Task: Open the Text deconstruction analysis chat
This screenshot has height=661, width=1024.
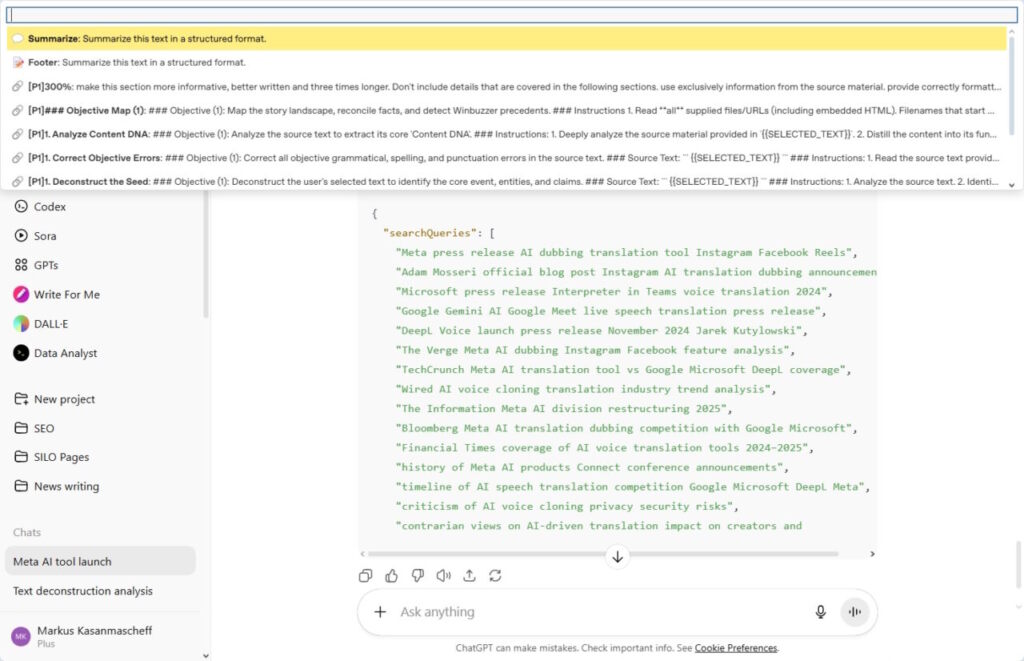Action: [x=83, y=591]
